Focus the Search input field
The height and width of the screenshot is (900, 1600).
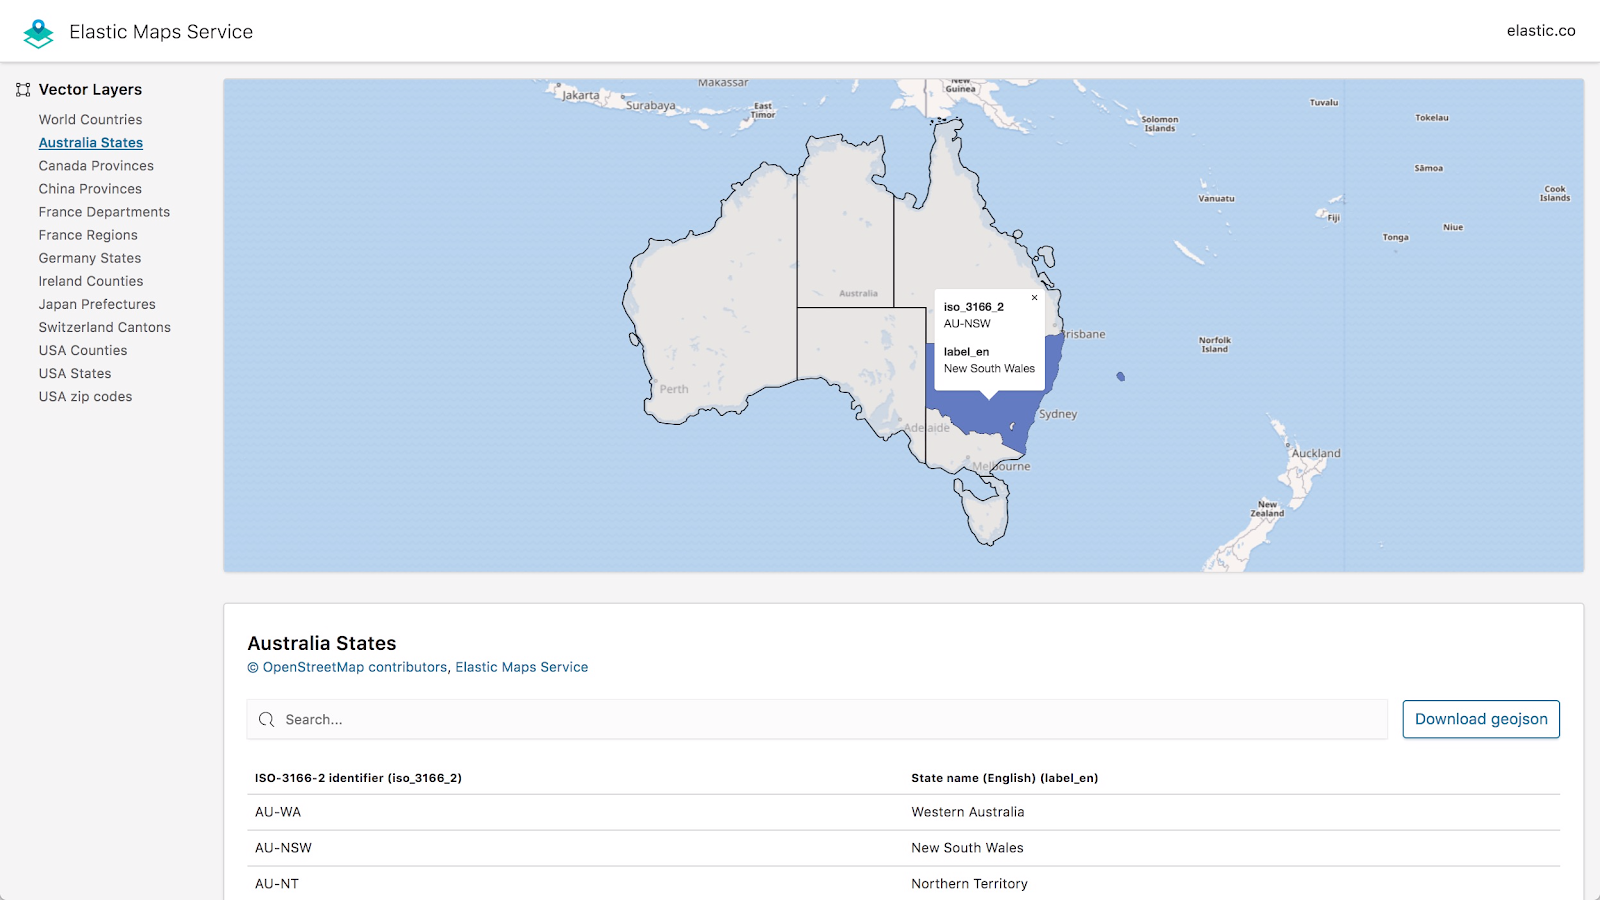click(817, 719)
